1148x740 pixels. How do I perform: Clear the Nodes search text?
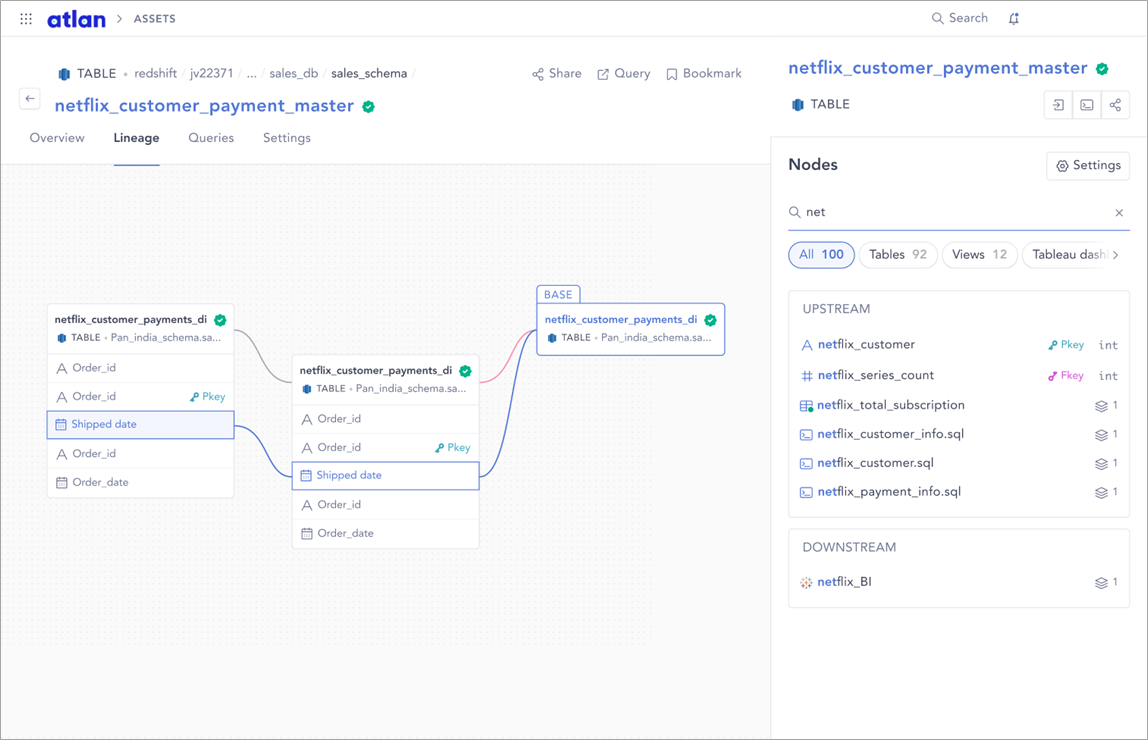tap(1119, 213)
